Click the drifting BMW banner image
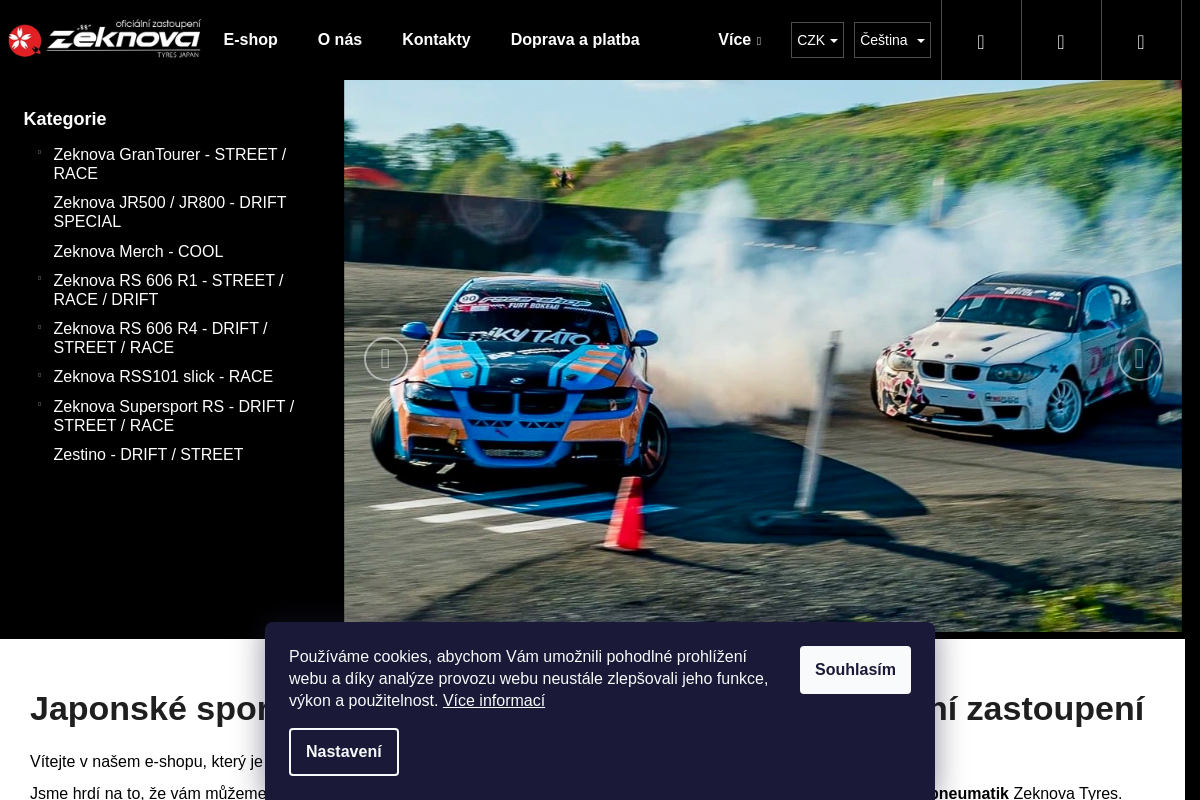This screenshot has width=1200, height=800. point(763,356)
